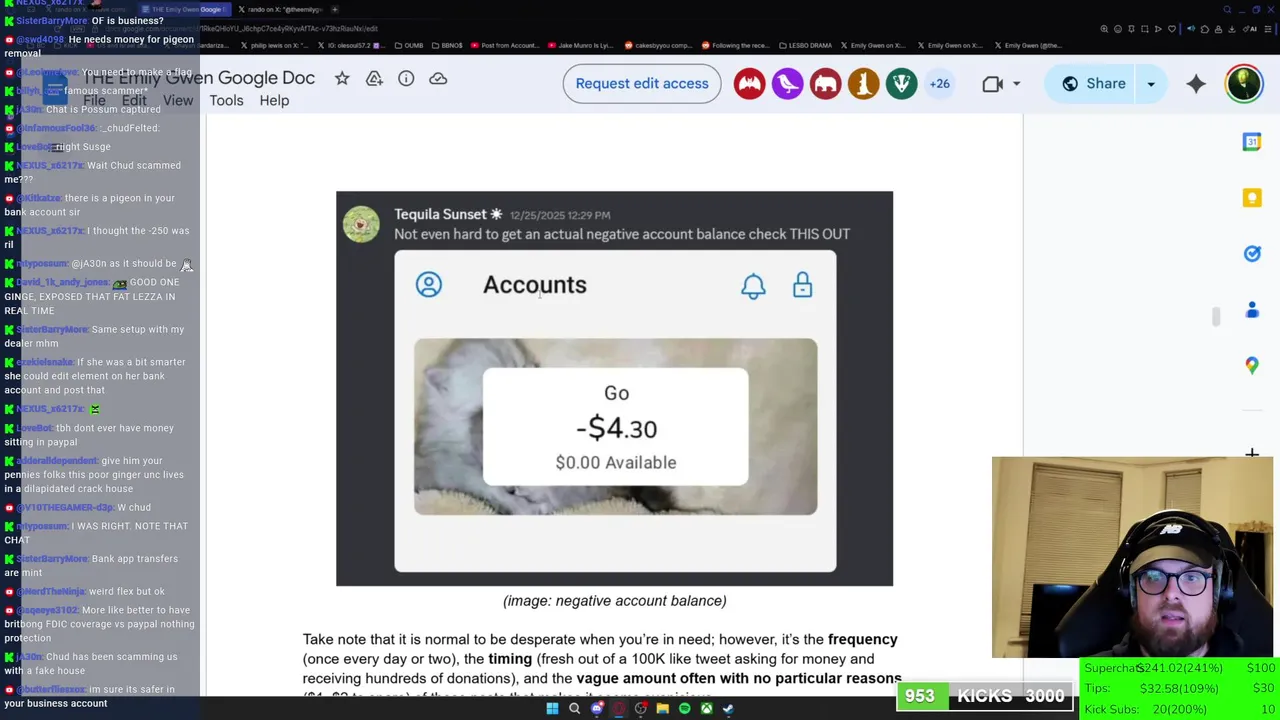Open Steam from the taskbar
The width and height of the screenshot is (1280, 720).
728,708
